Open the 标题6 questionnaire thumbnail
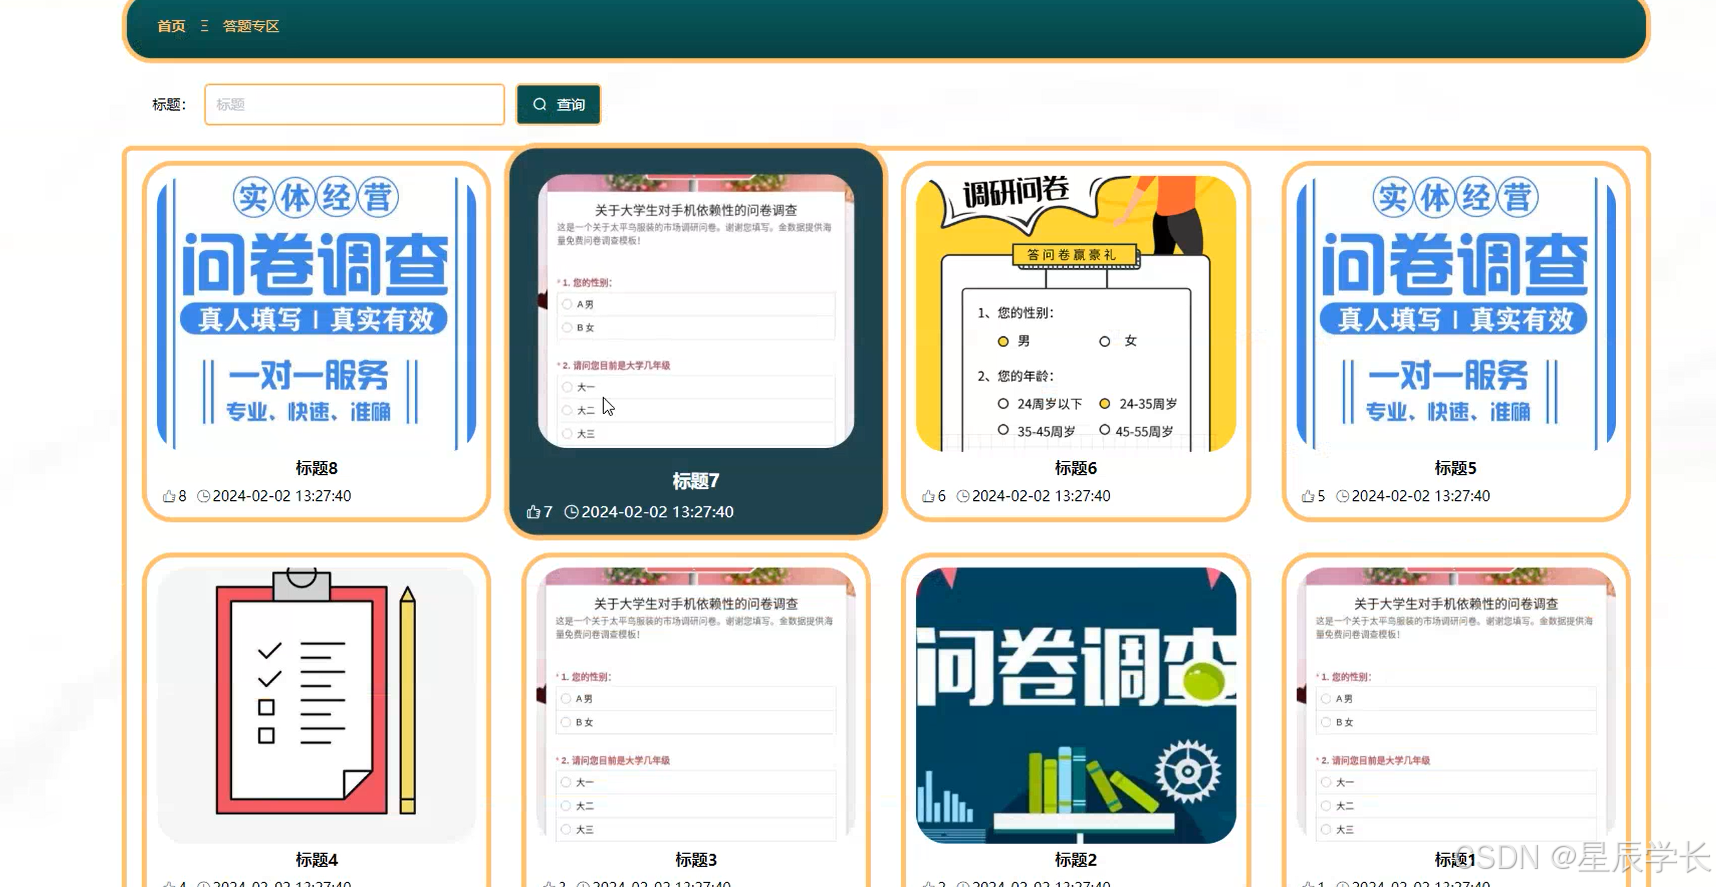Image resolution: width=1716 pixels, height=887 pixels. 1076,313
